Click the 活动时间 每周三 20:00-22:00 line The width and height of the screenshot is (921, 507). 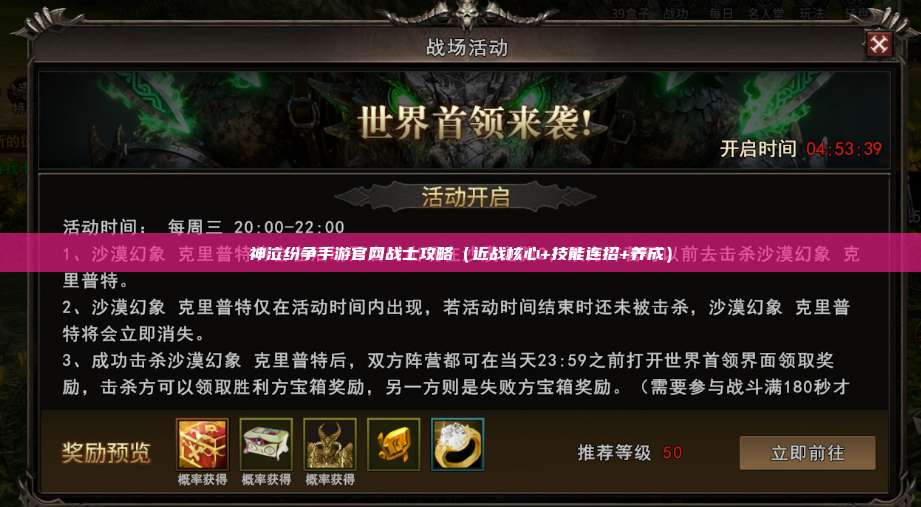(x=204, y=226)
